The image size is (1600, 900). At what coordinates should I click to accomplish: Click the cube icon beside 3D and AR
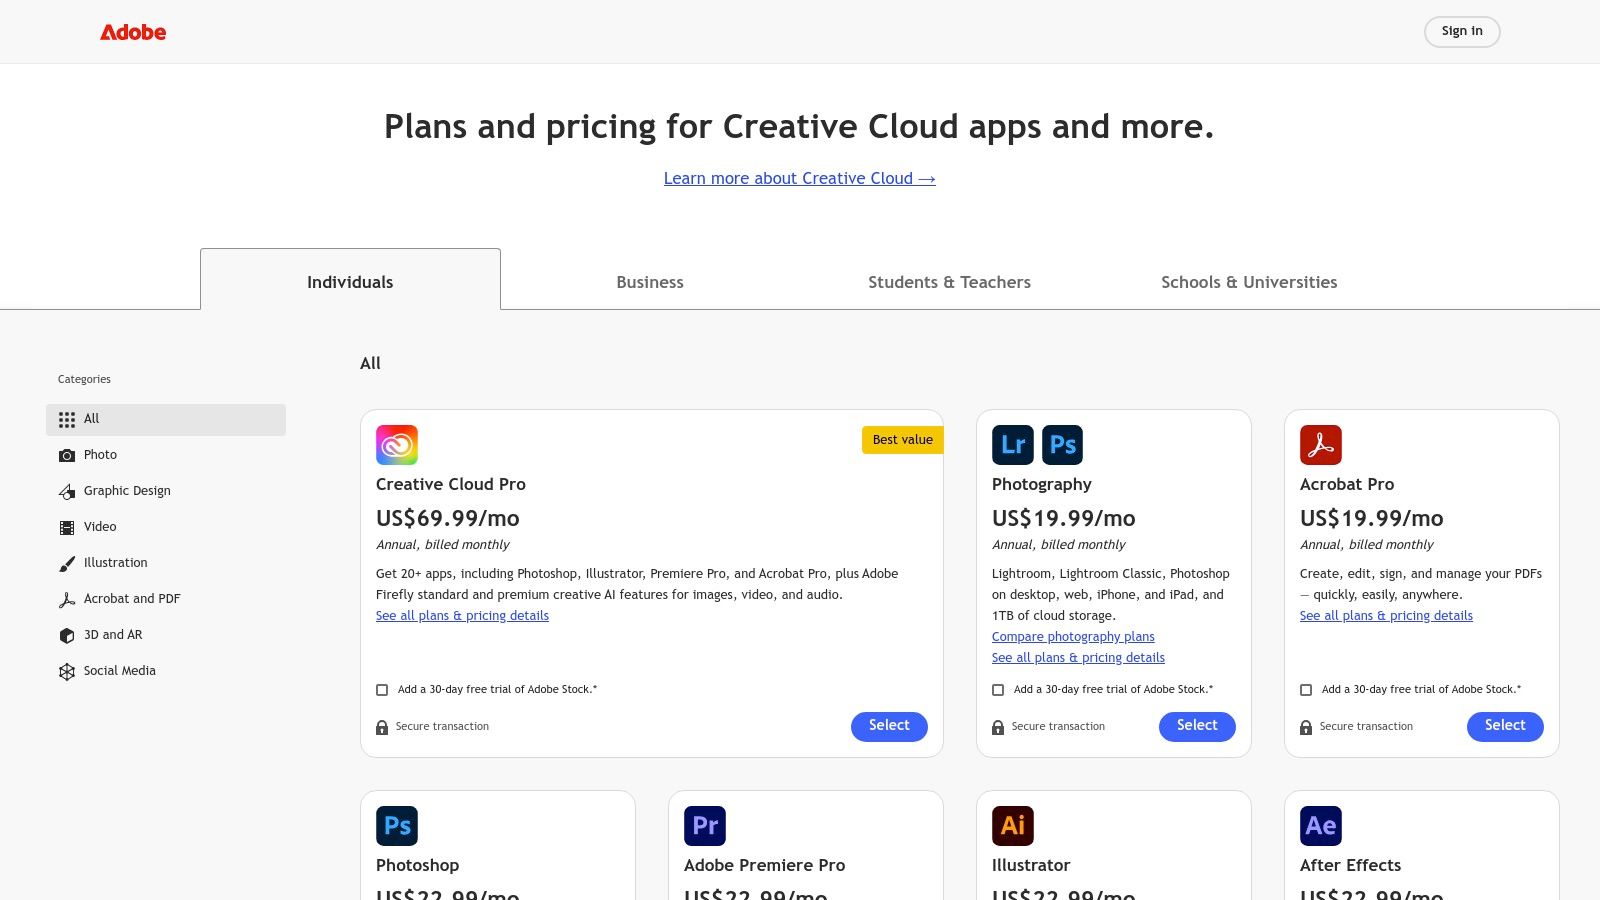[x=67, y=636]
